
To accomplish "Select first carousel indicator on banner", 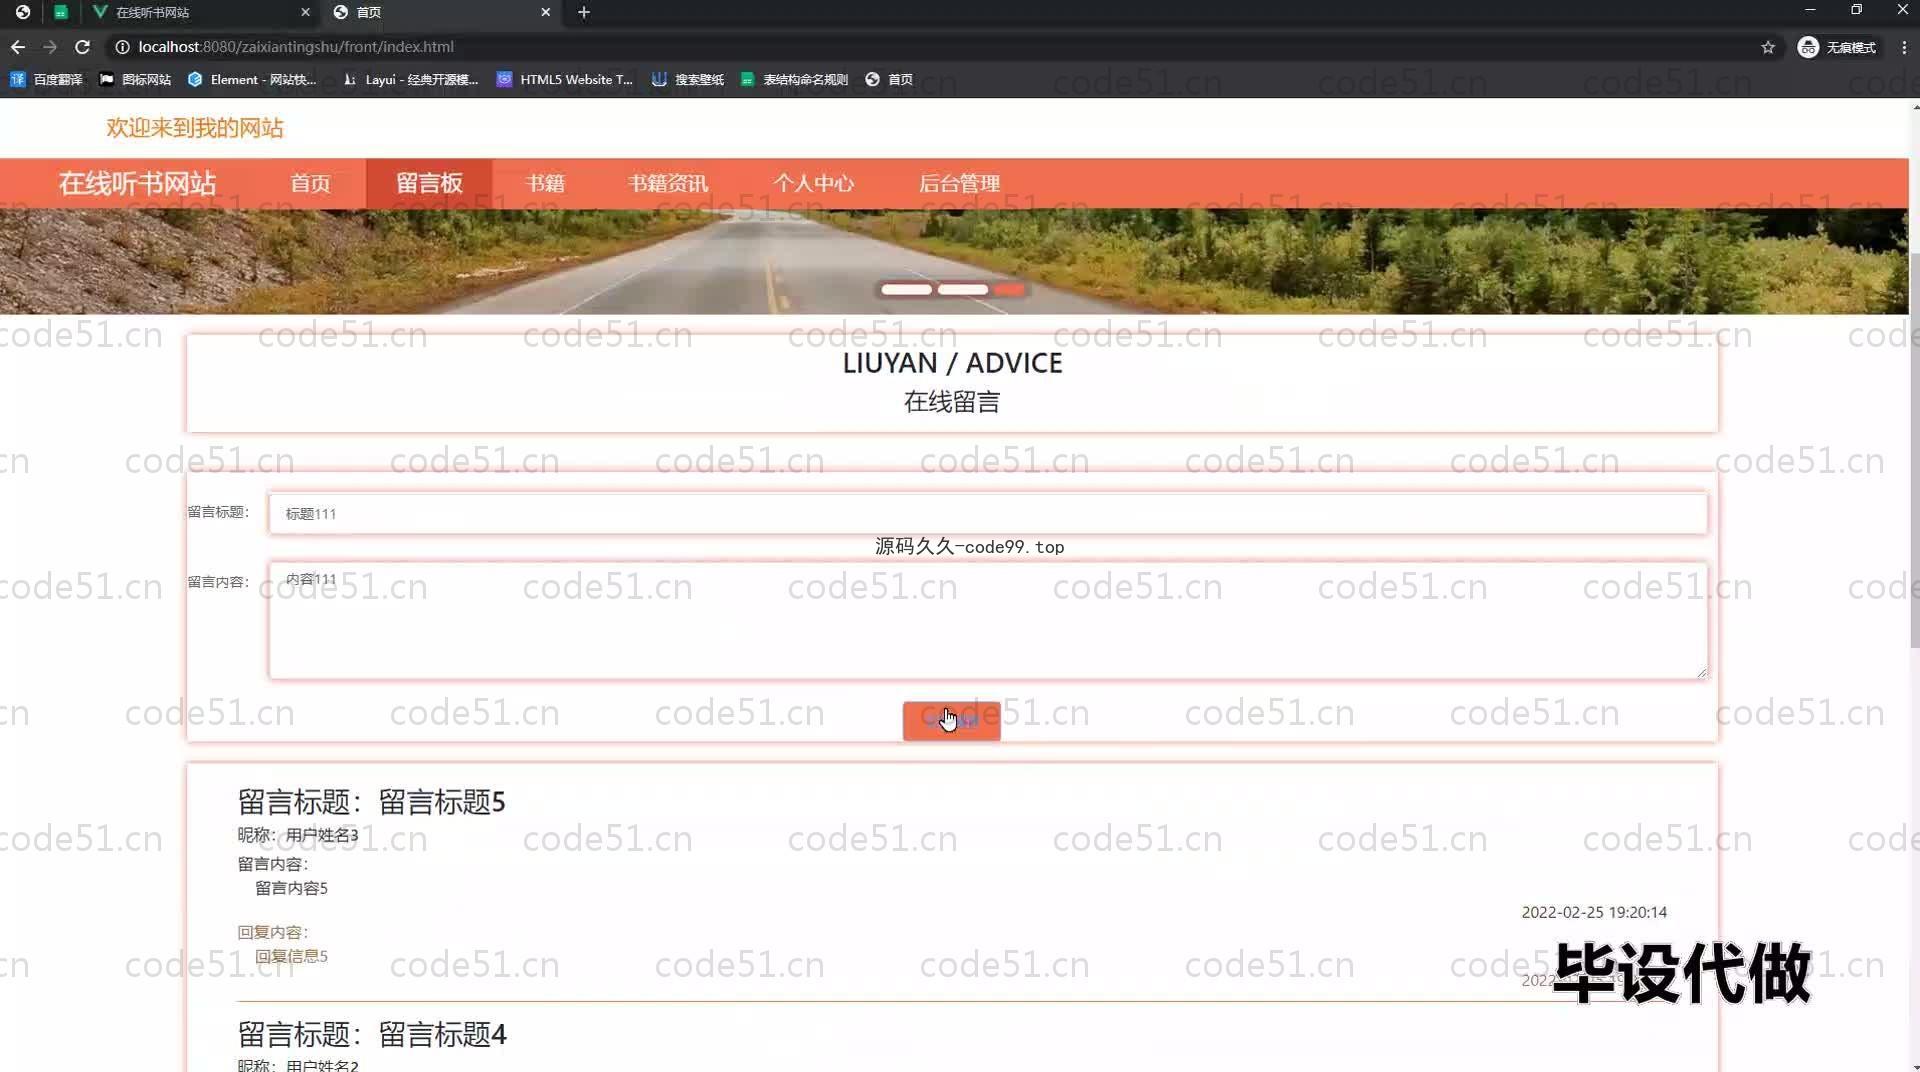I will 906,290.
